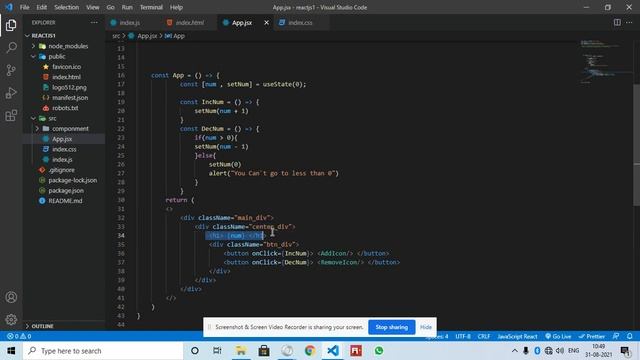Click the split editor right icon
Image resolution: width=640 pixels, height=360 pixels.
[617, 22]
